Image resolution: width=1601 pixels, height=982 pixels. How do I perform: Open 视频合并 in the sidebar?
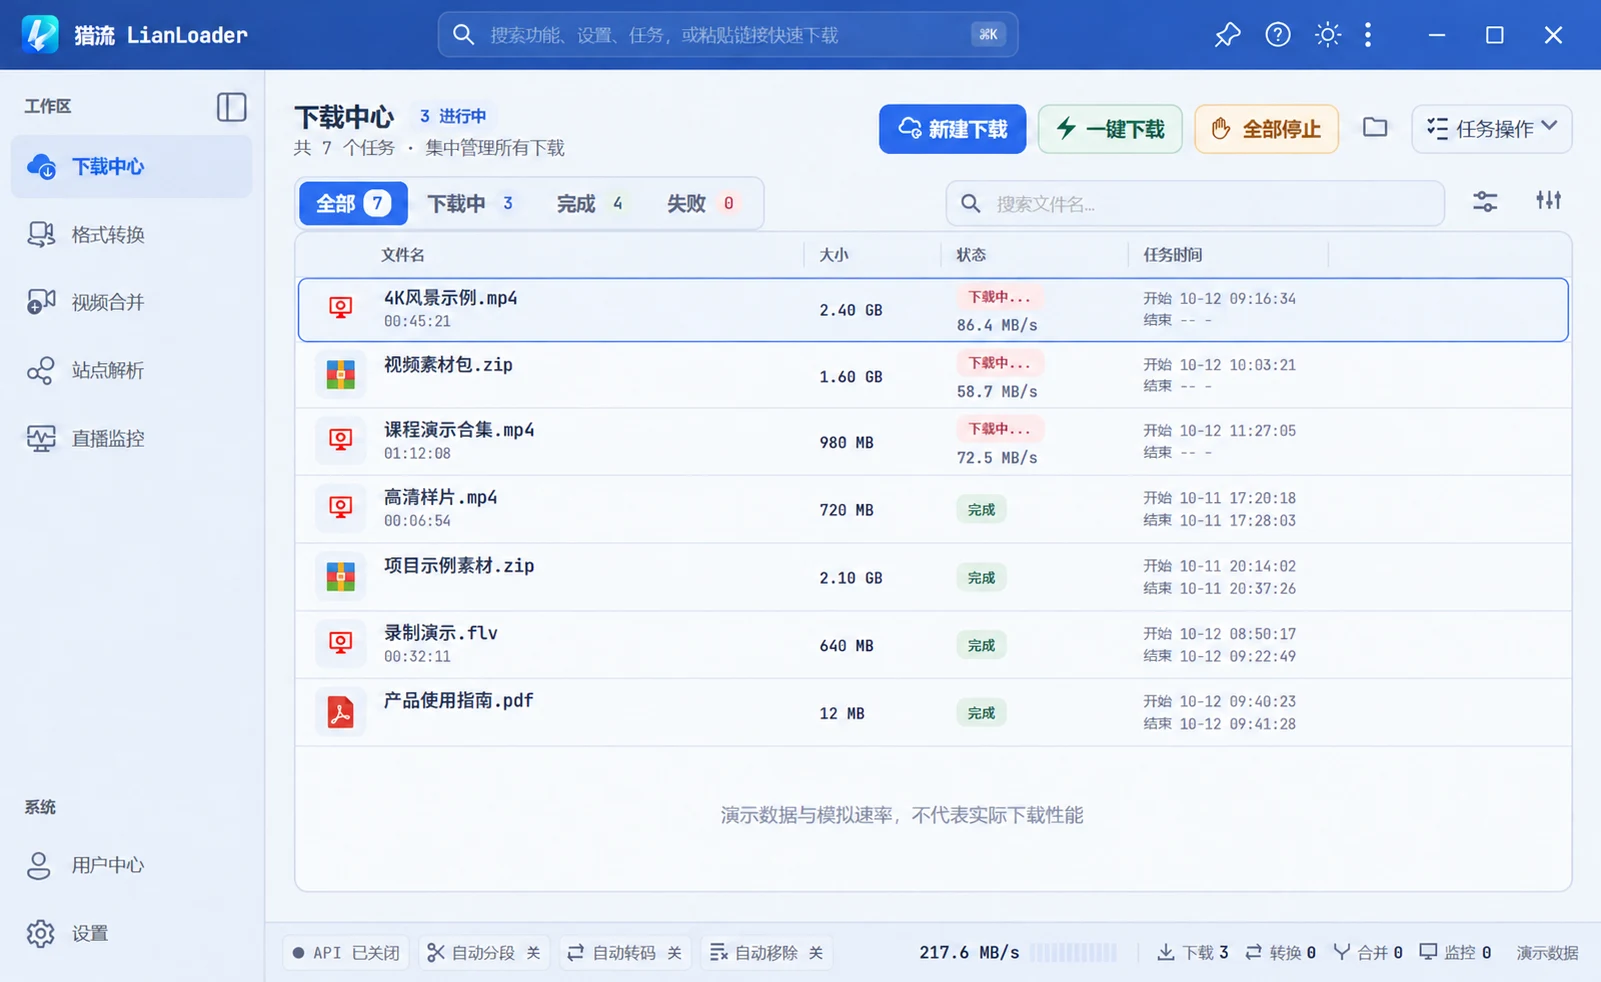131,302
